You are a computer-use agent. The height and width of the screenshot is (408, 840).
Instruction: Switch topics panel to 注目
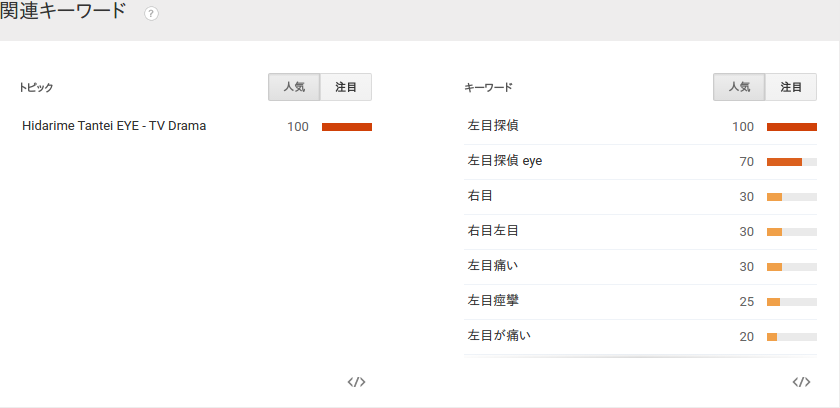point(346,87)
